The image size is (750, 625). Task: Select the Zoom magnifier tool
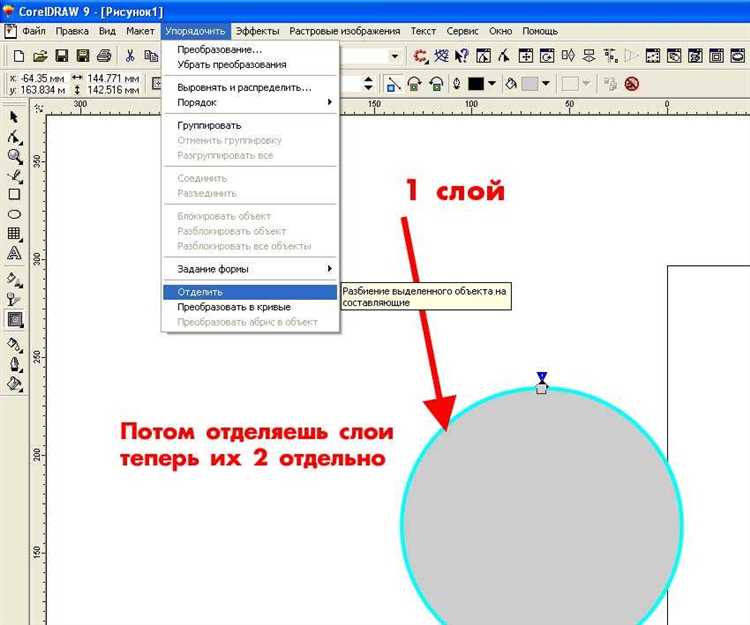[15, 156]
